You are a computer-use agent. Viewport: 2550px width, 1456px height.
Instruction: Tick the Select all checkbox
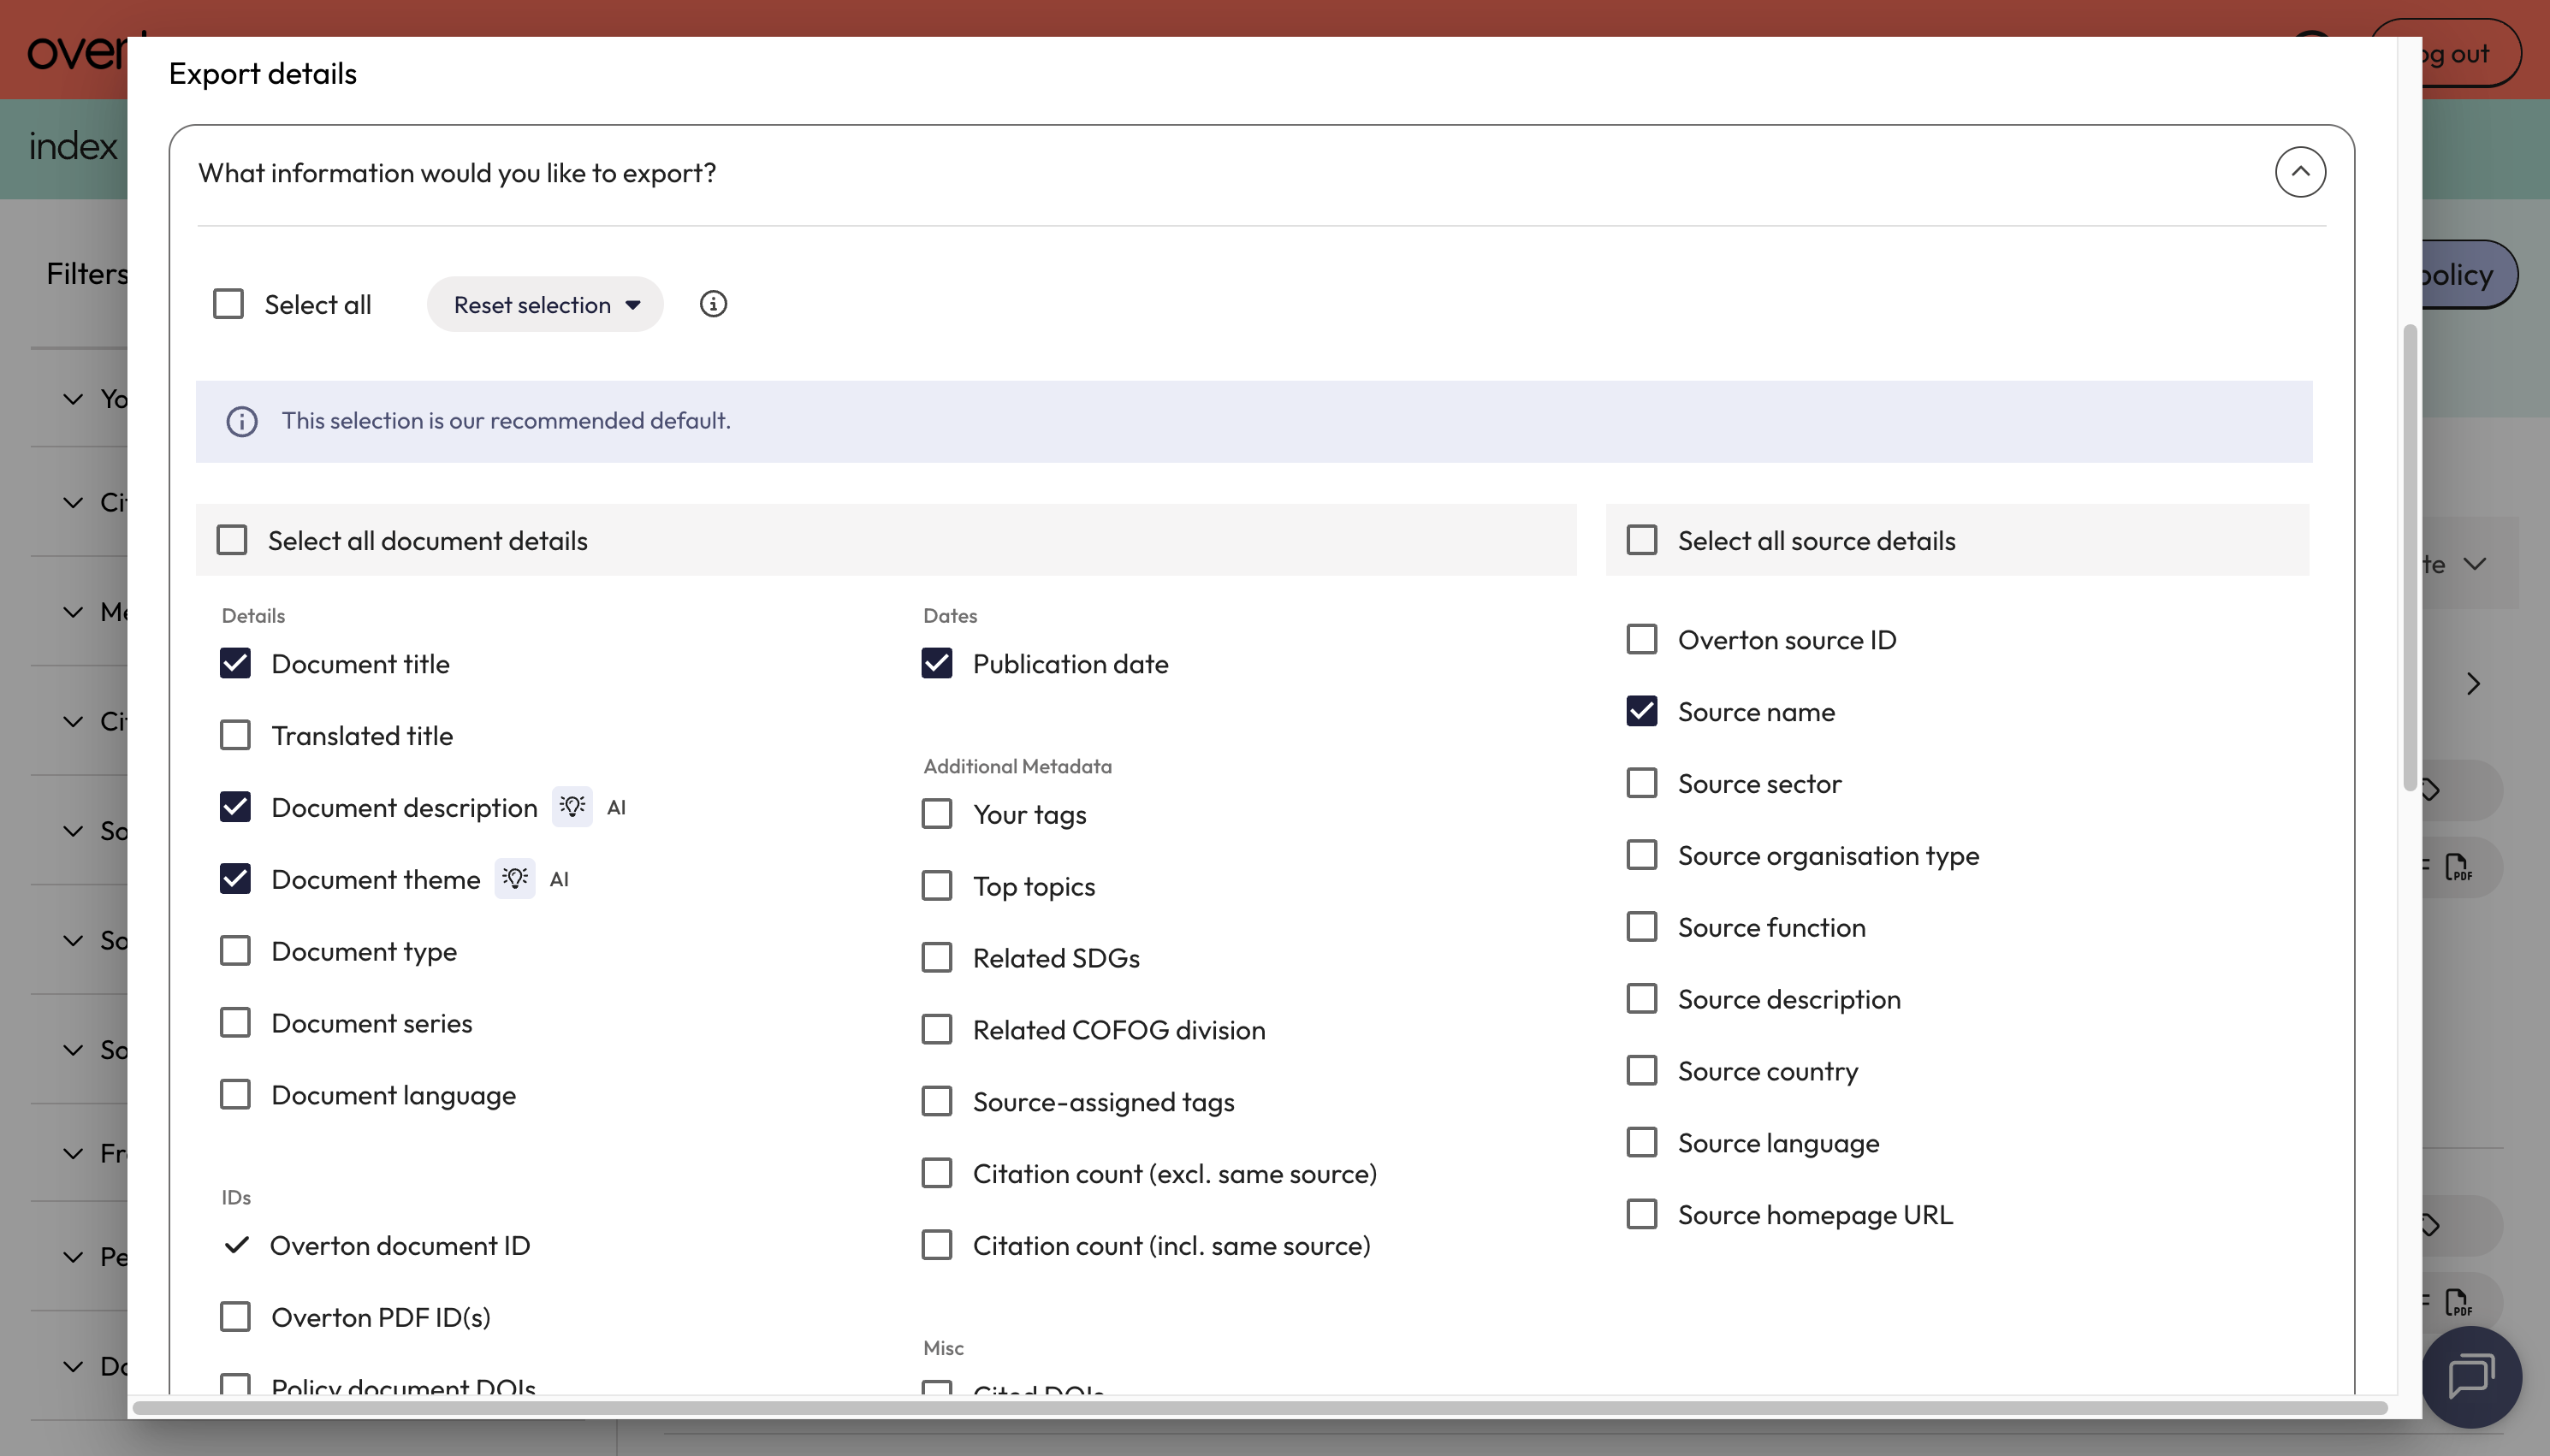(228, 304)
